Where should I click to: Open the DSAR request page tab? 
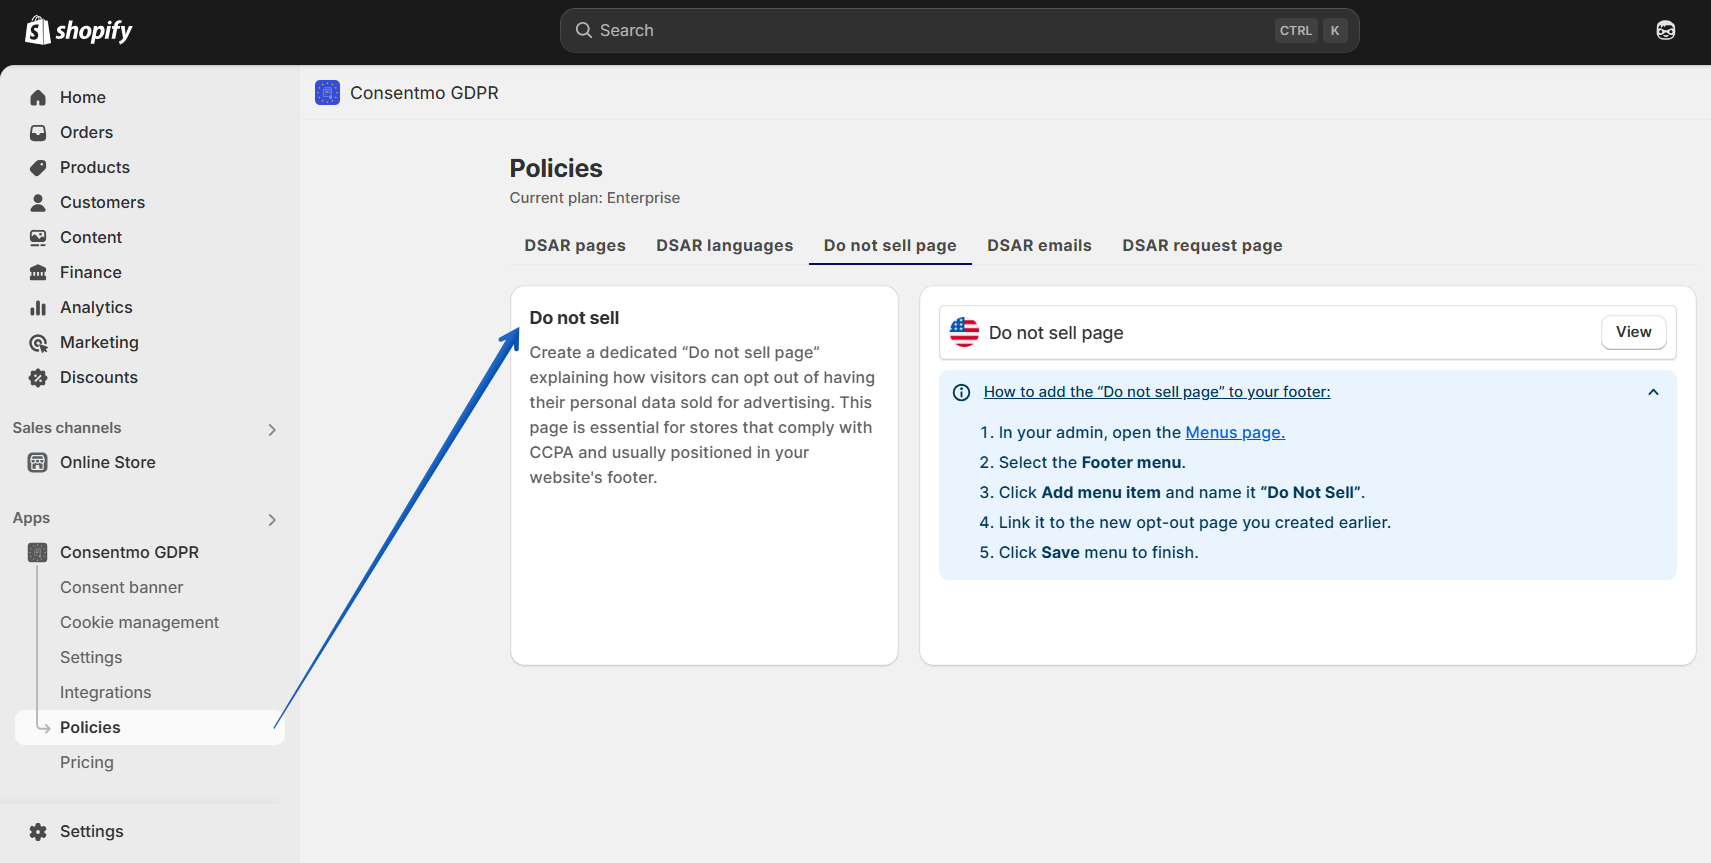coord(1202,245)
